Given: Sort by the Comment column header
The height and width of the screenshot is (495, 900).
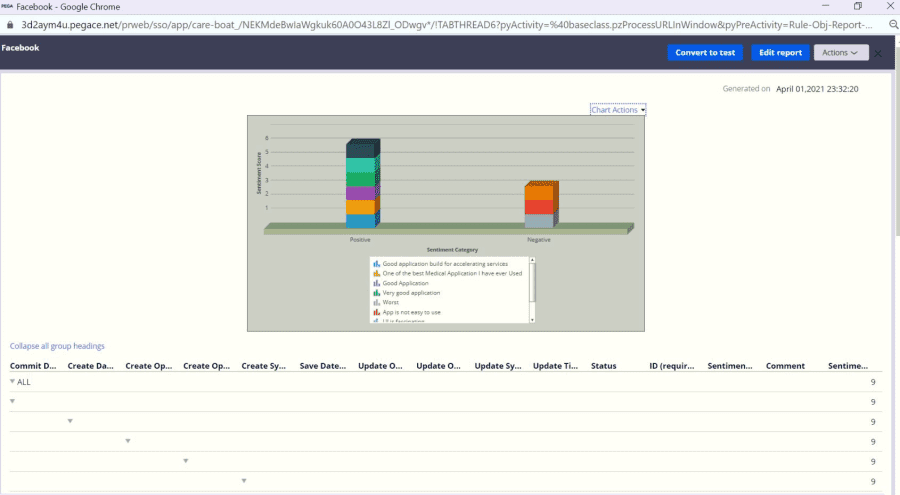Looking at the screenshot, I should 785,366.
